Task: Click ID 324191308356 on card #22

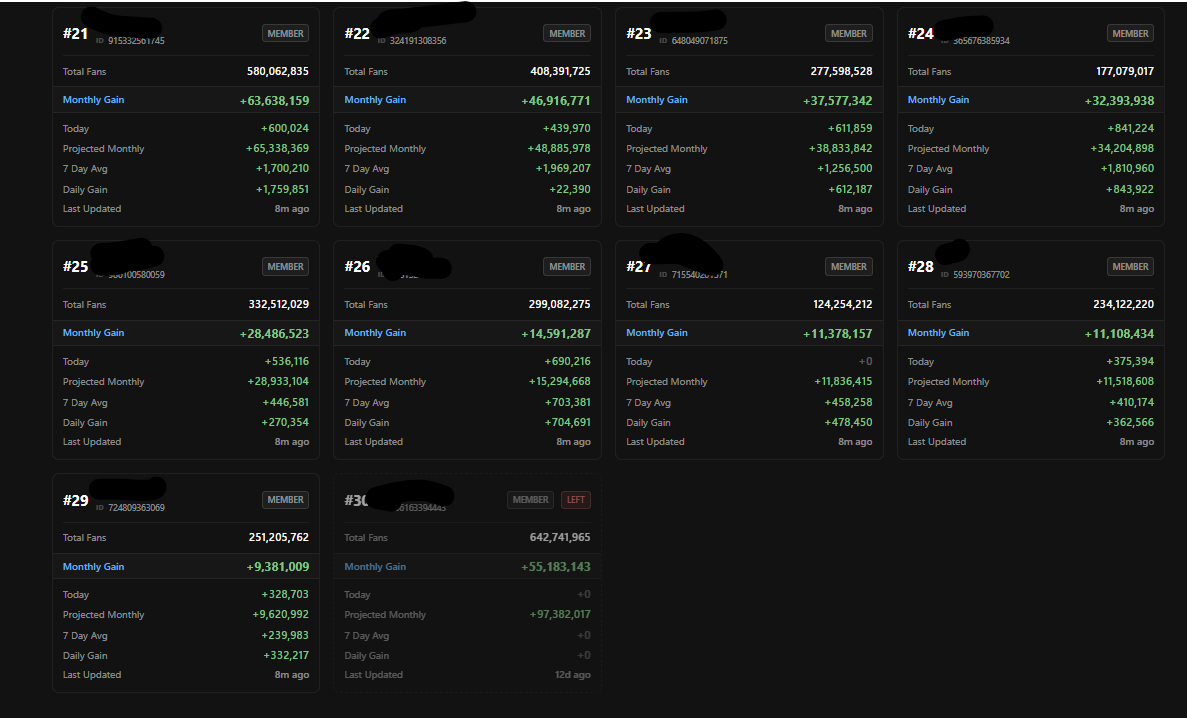Action: pyautogui.click(x=418, y=41)
